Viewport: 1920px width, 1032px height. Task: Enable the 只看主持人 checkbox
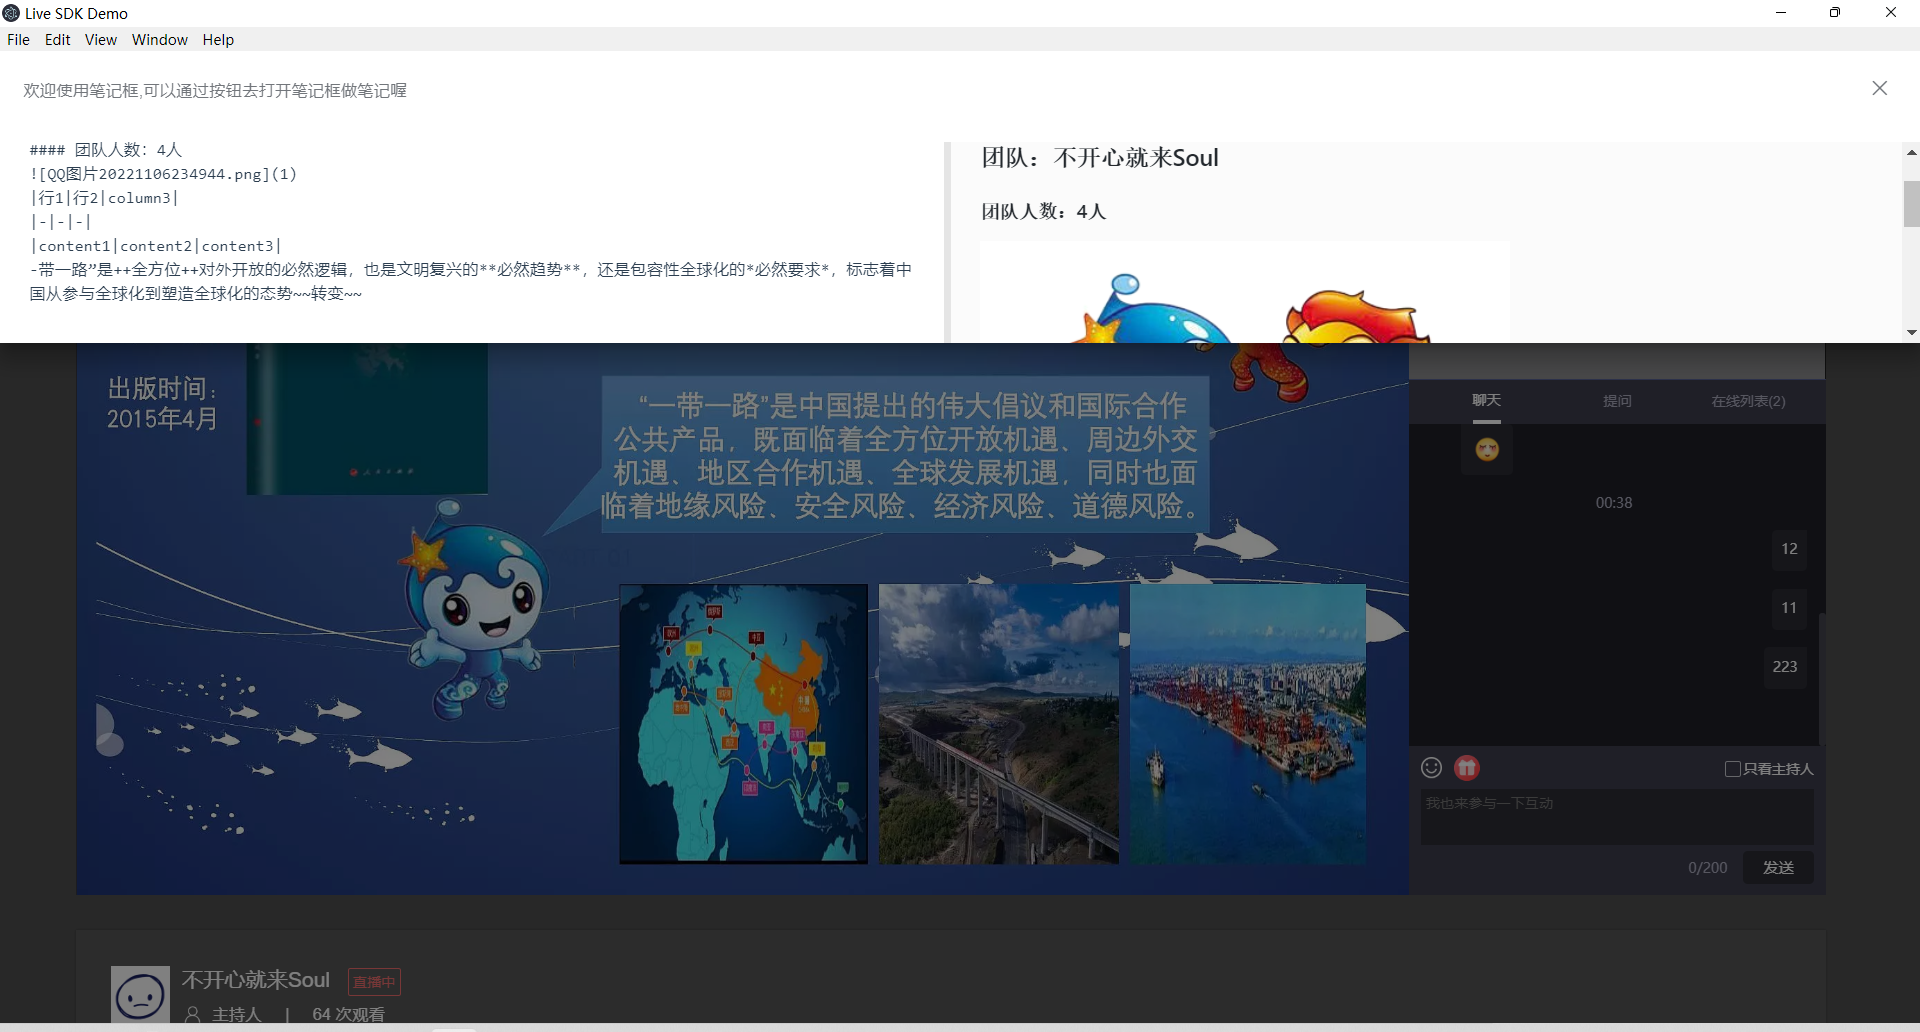click(x=1733, y=769)
